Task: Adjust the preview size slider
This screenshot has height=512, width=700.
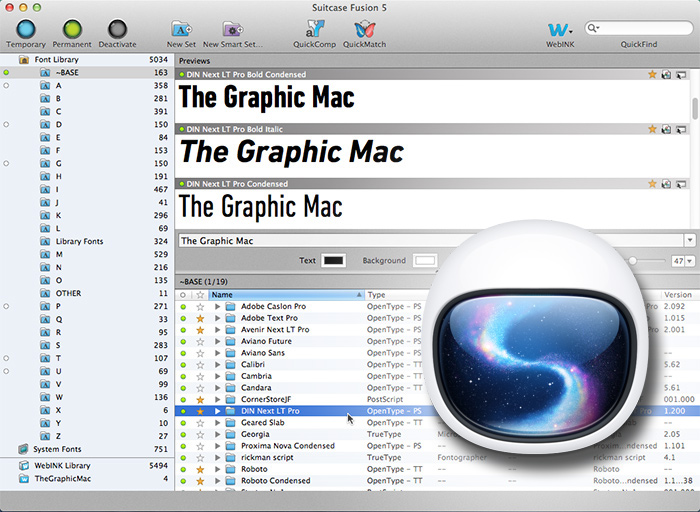Action: pos(633,261)
